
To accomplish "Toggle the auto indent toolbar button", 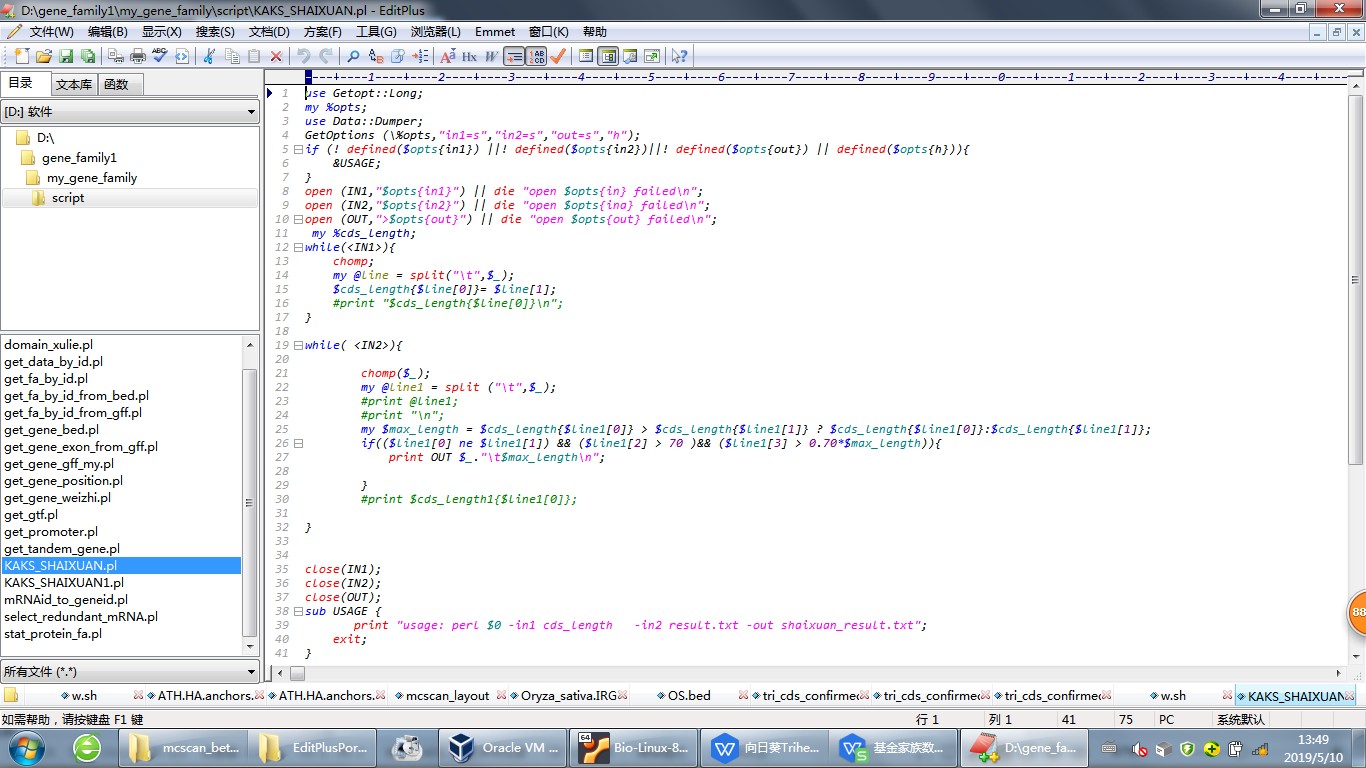I will 514,56.
